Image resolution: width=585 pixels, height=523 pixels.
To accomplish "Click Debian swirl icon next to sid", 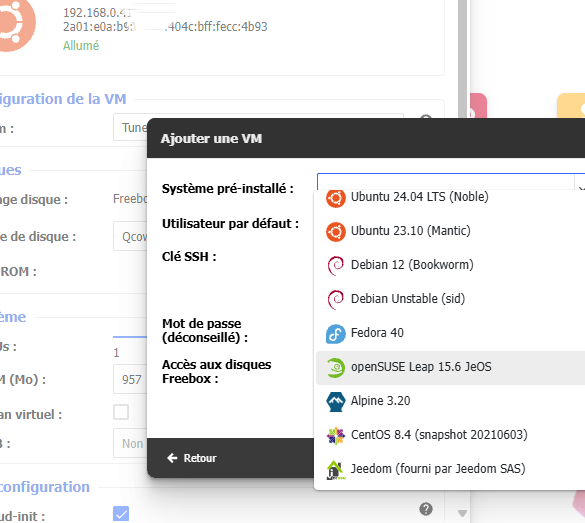I will click(335, 300).
